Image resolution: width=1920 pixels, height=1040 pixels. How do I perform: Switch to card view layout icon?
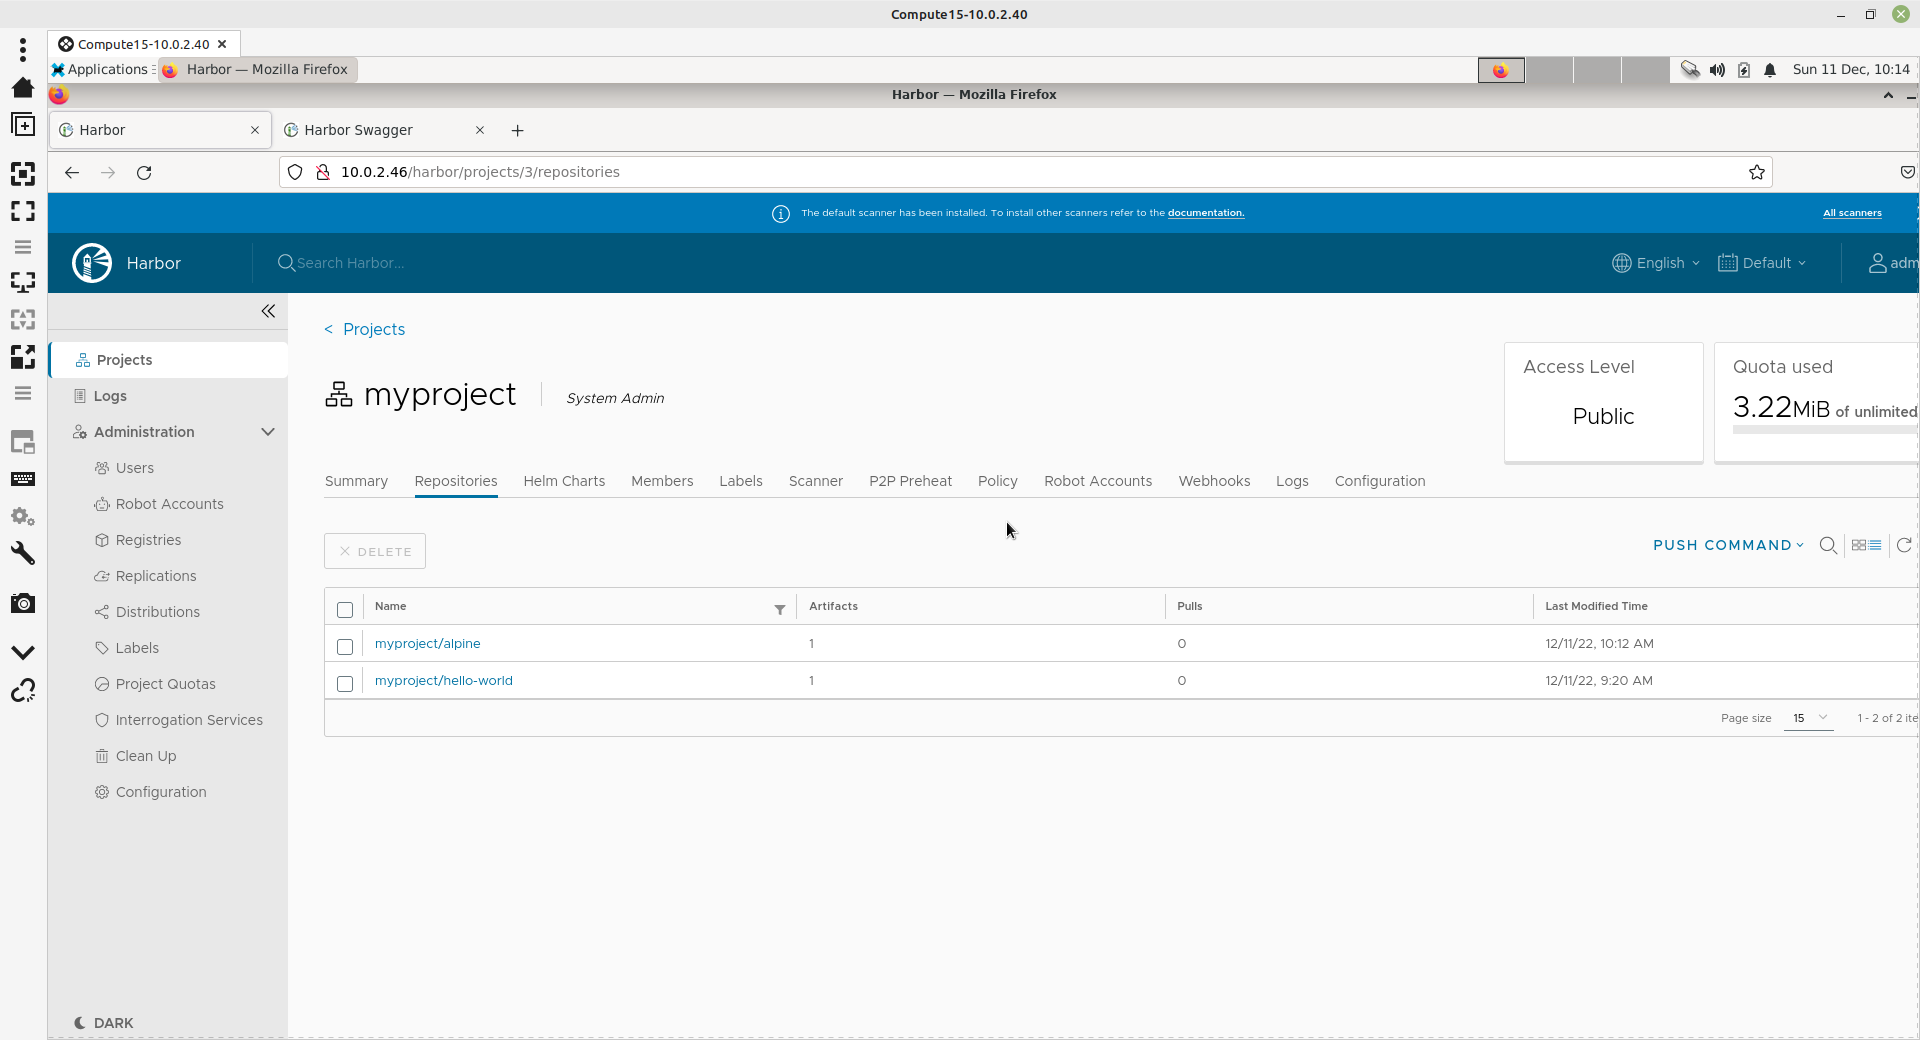(1859, 545)
